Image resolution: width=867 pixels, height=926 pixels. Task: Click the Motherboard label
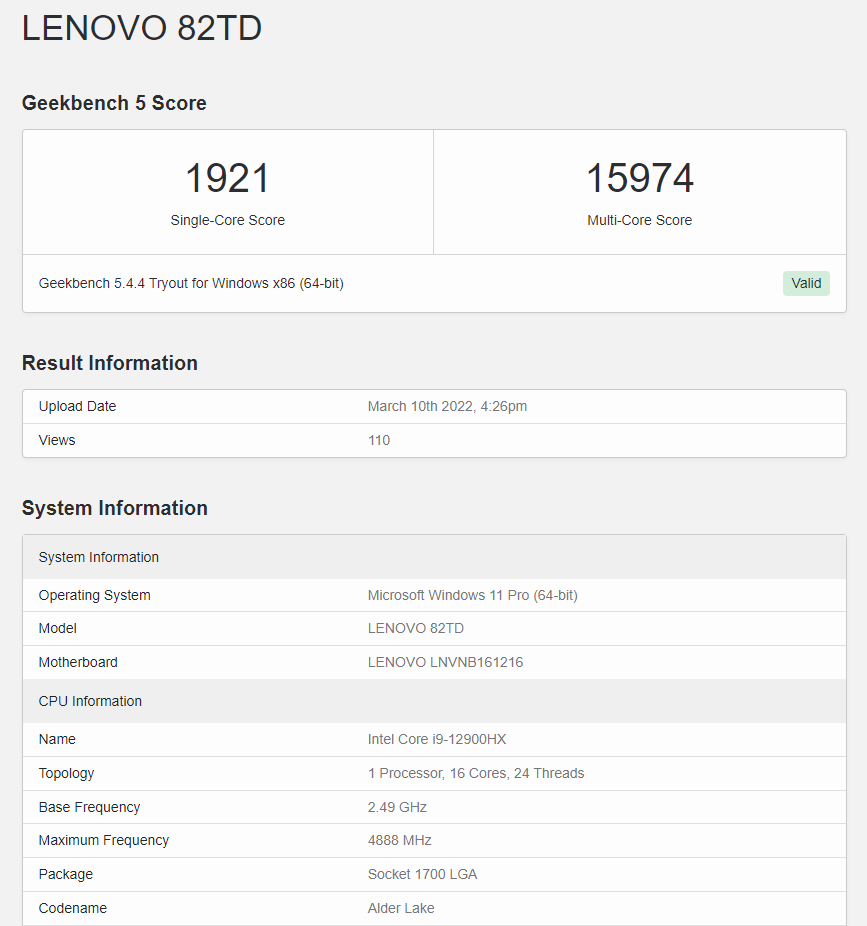(x=78, y=662)
